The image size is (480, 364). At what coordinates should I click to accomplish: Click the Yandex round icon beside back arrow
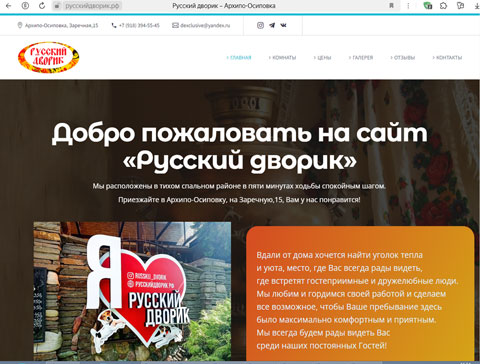coord(25,6)
